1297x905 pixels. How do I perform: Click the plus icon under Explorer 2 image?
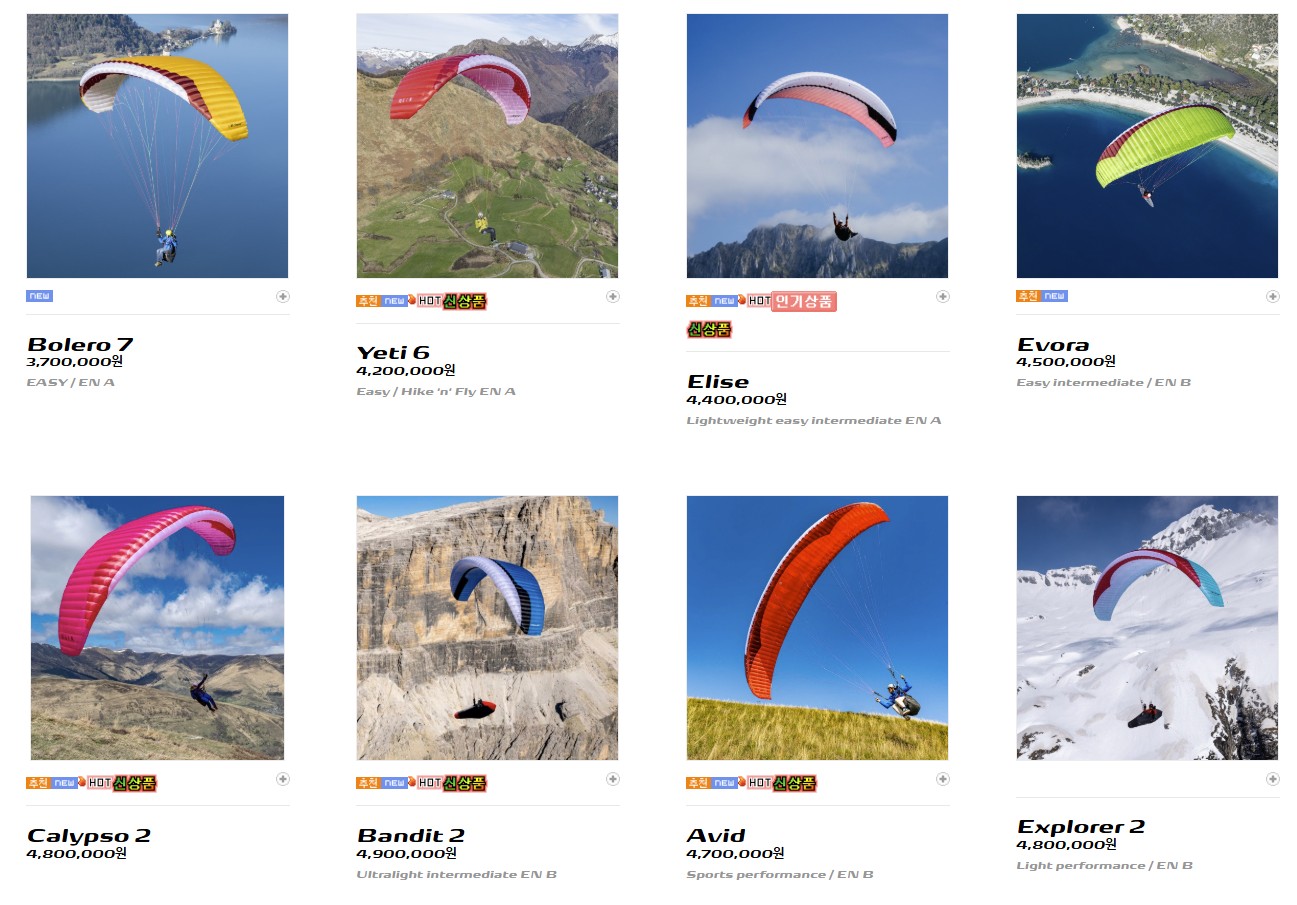[x=1273, y=779]
